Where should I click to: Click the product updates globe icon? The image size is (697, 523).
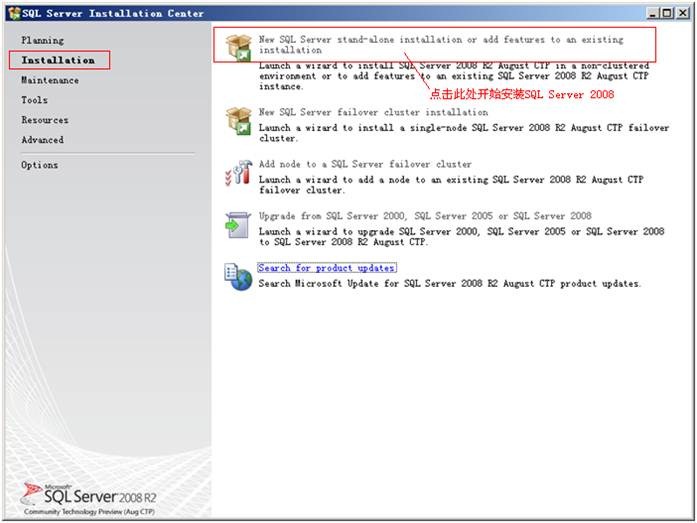pyautogui.click(x=238, y=277)
